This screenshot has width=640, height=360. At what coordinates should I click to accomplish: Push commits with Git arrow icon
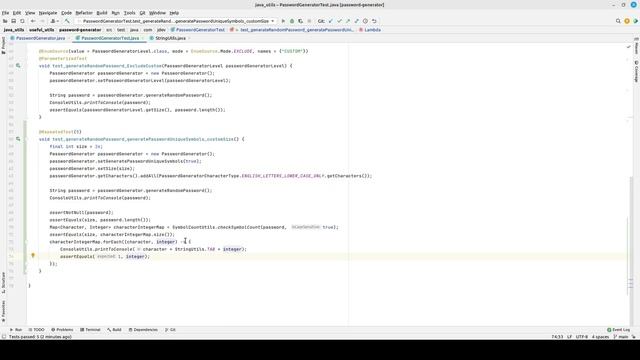coord(348,21)
